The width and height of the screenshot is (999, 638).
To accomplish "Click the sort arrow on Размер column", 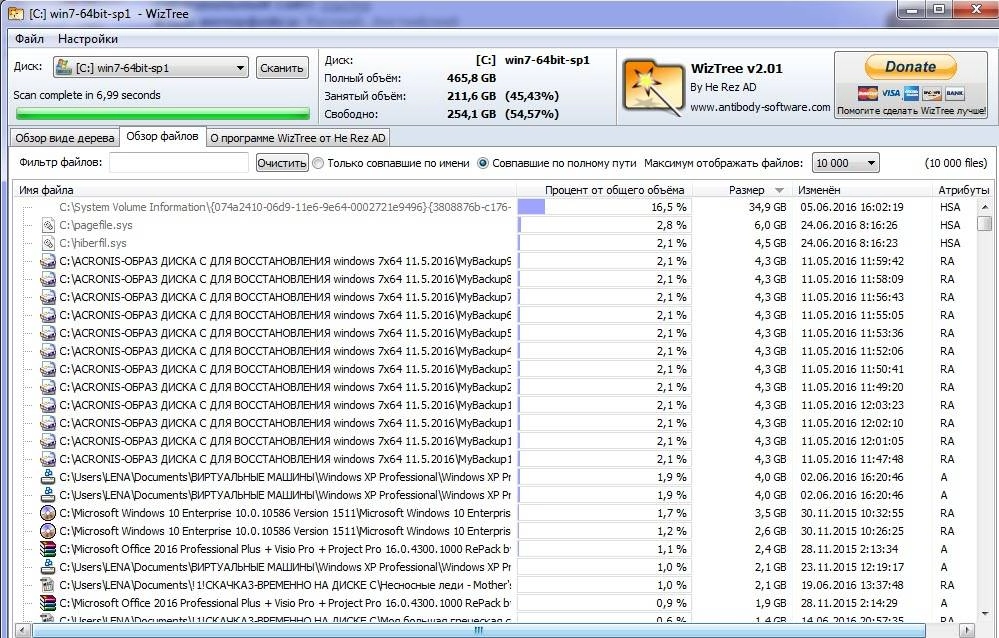I will (x=779, y=190).
